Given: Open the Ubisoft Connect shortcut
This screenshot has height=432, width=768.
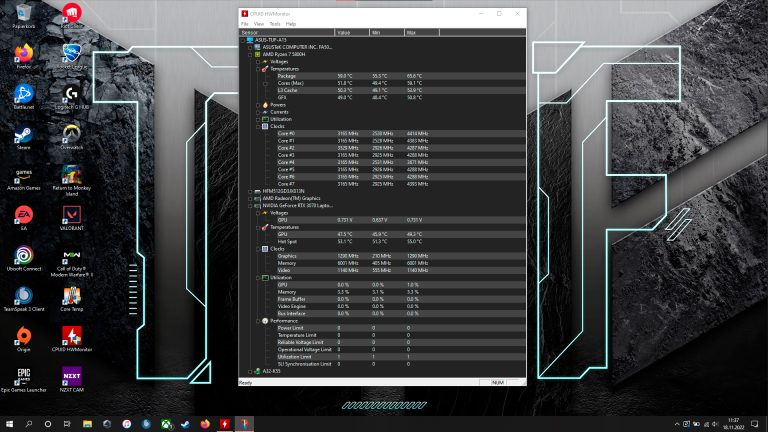Looking at the screenshot, I should (23, 258).
